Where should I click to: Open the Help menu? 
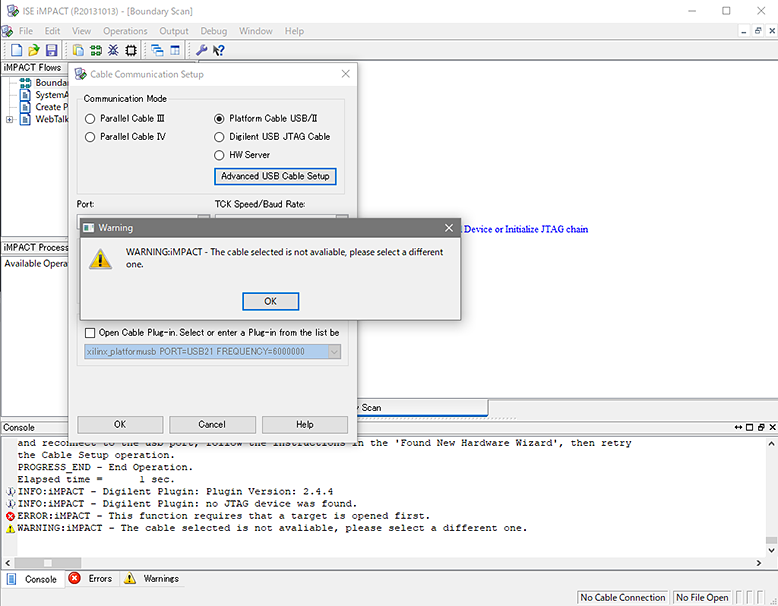[294, 31]
